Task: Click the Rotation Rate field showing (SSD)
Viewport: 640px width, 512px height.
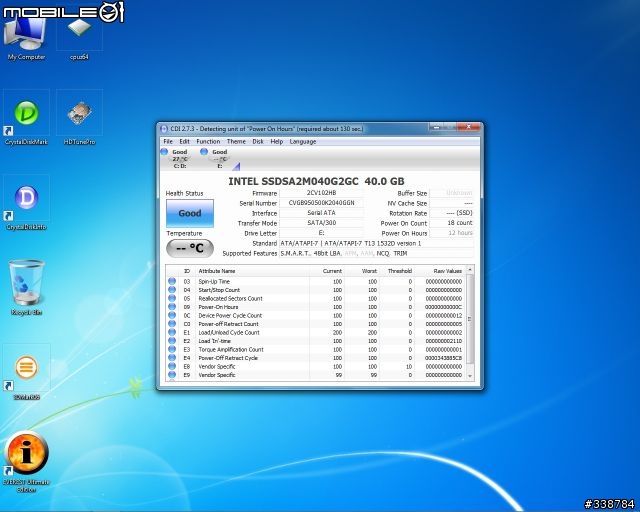Action: coord(451,213)
